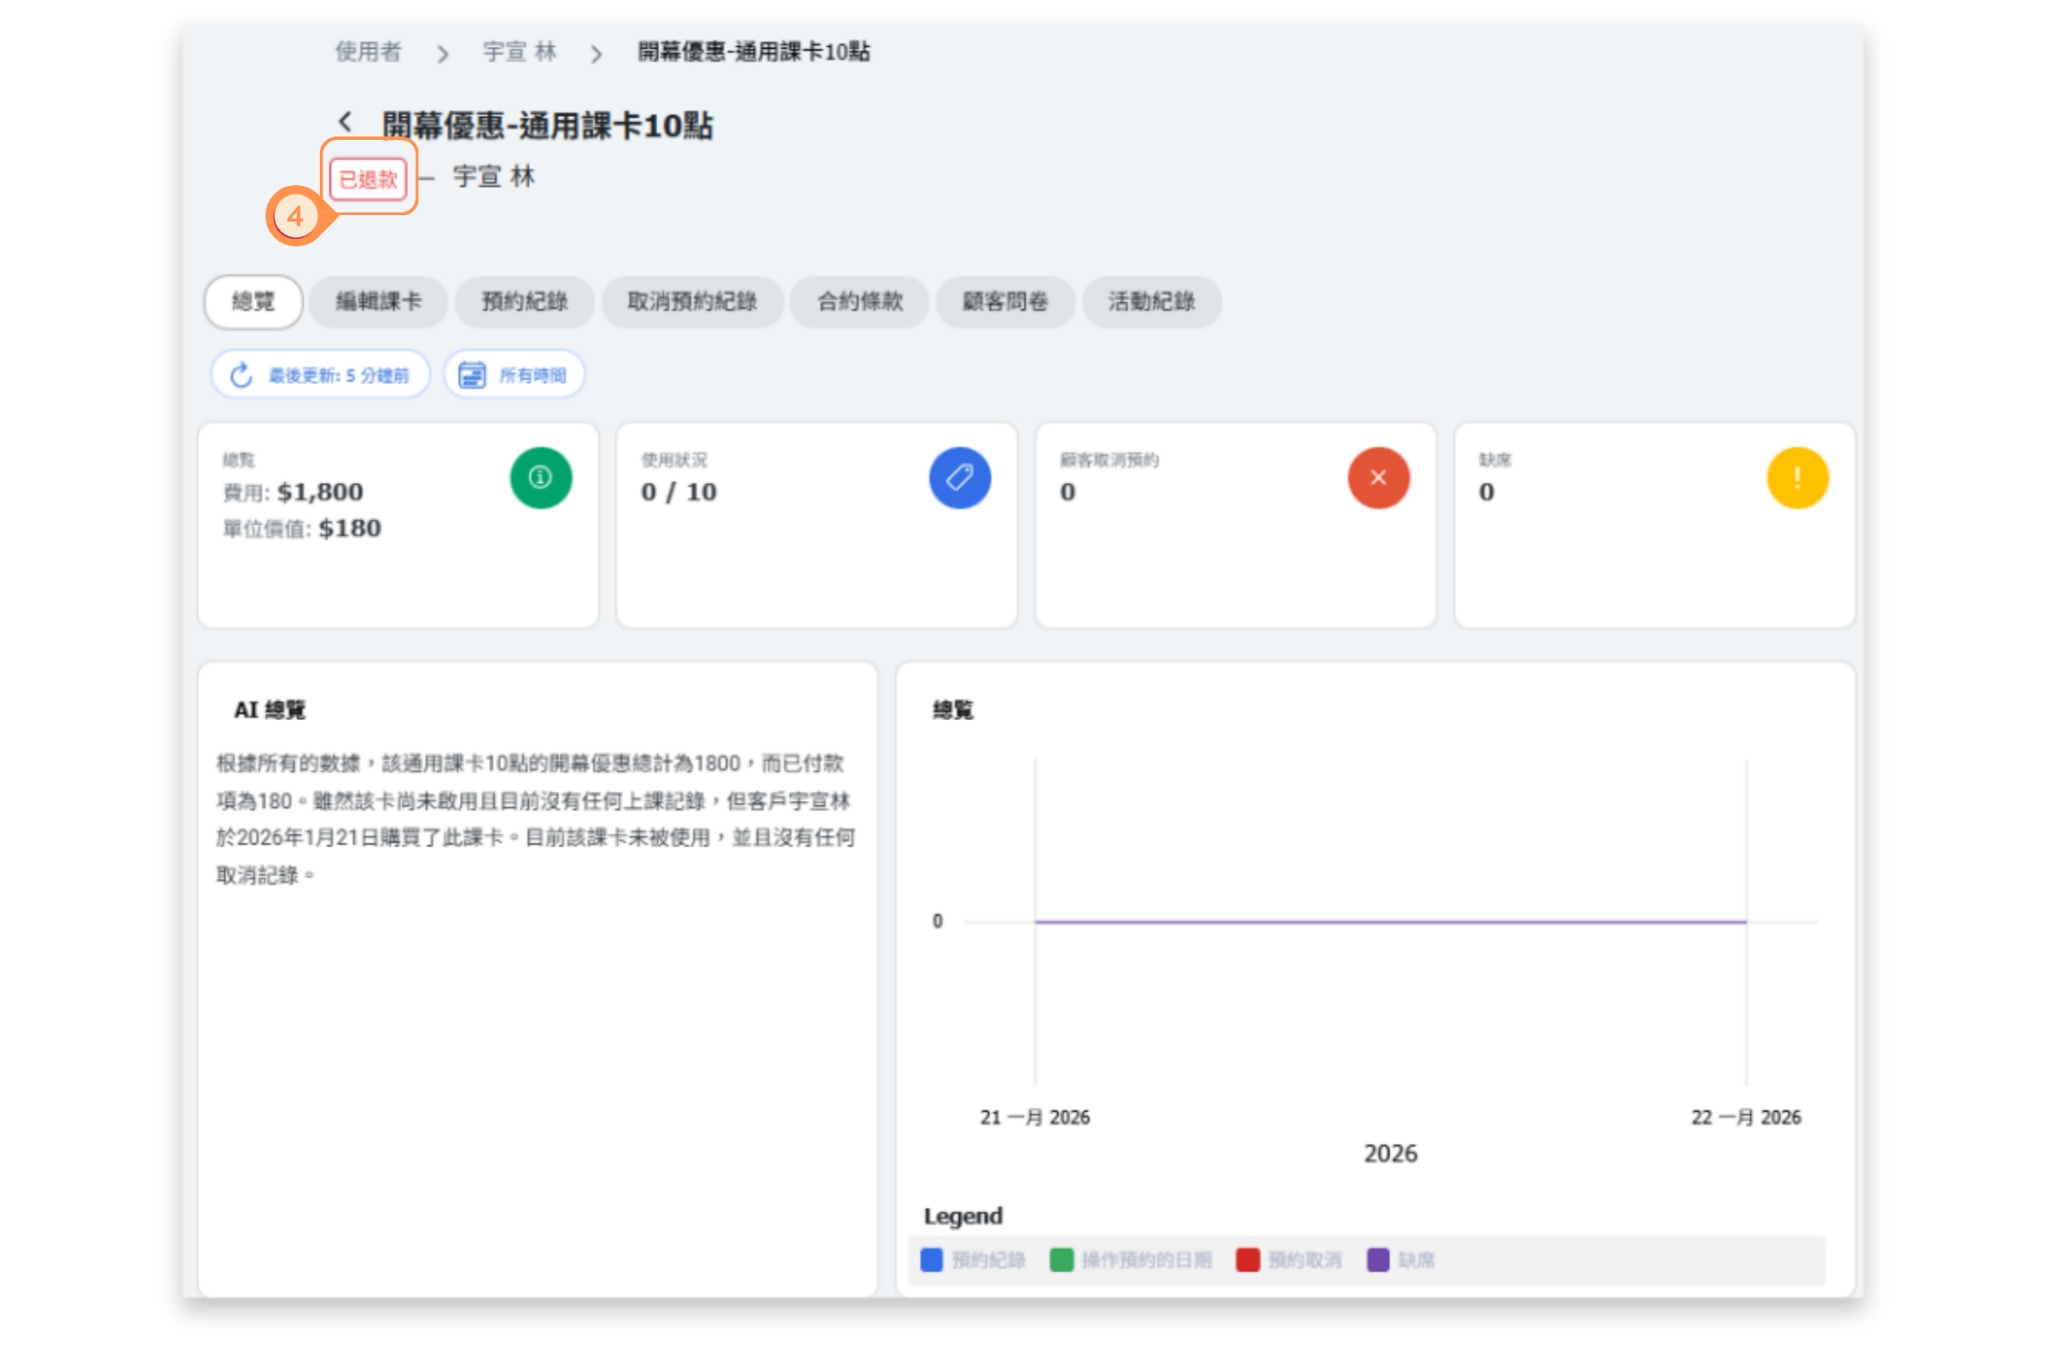Open 宇宣 林 breadcrumb link
This screenshot has height=1365, width=2048.
pyautogui.click(x=519, y=52)
